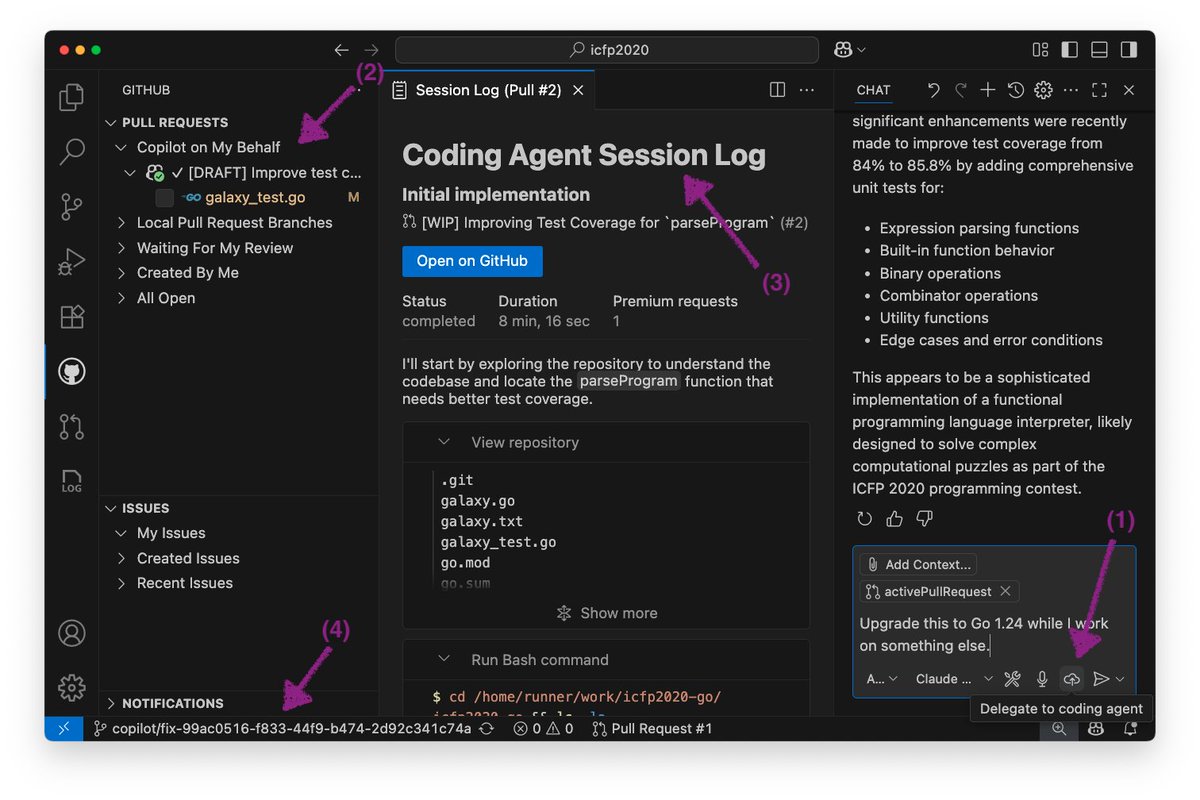Select the GitHub view in activity bar
Viewport: 1200px width, 800px height.
click(x=71, y=372)
